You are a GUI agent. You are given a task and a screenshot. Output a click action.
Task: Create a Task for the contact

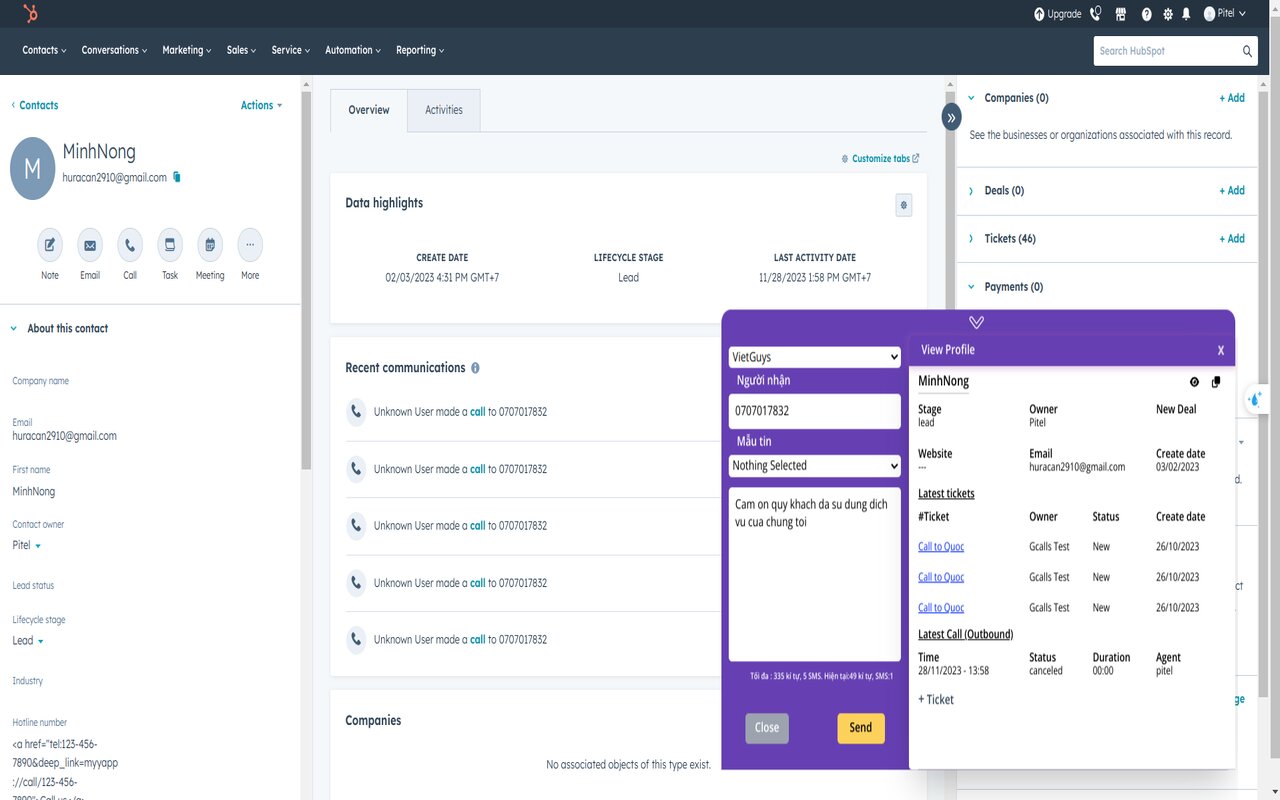(170, 245)
